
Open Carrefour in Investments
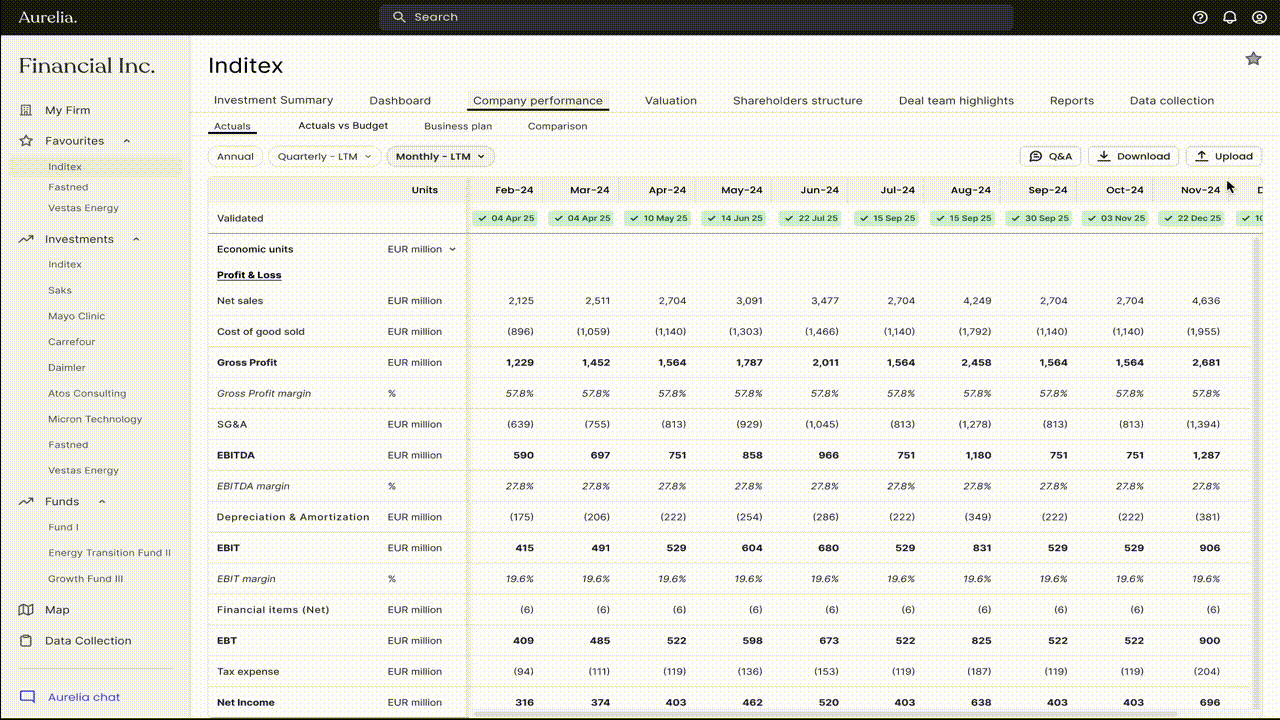(x=72, y=342)
